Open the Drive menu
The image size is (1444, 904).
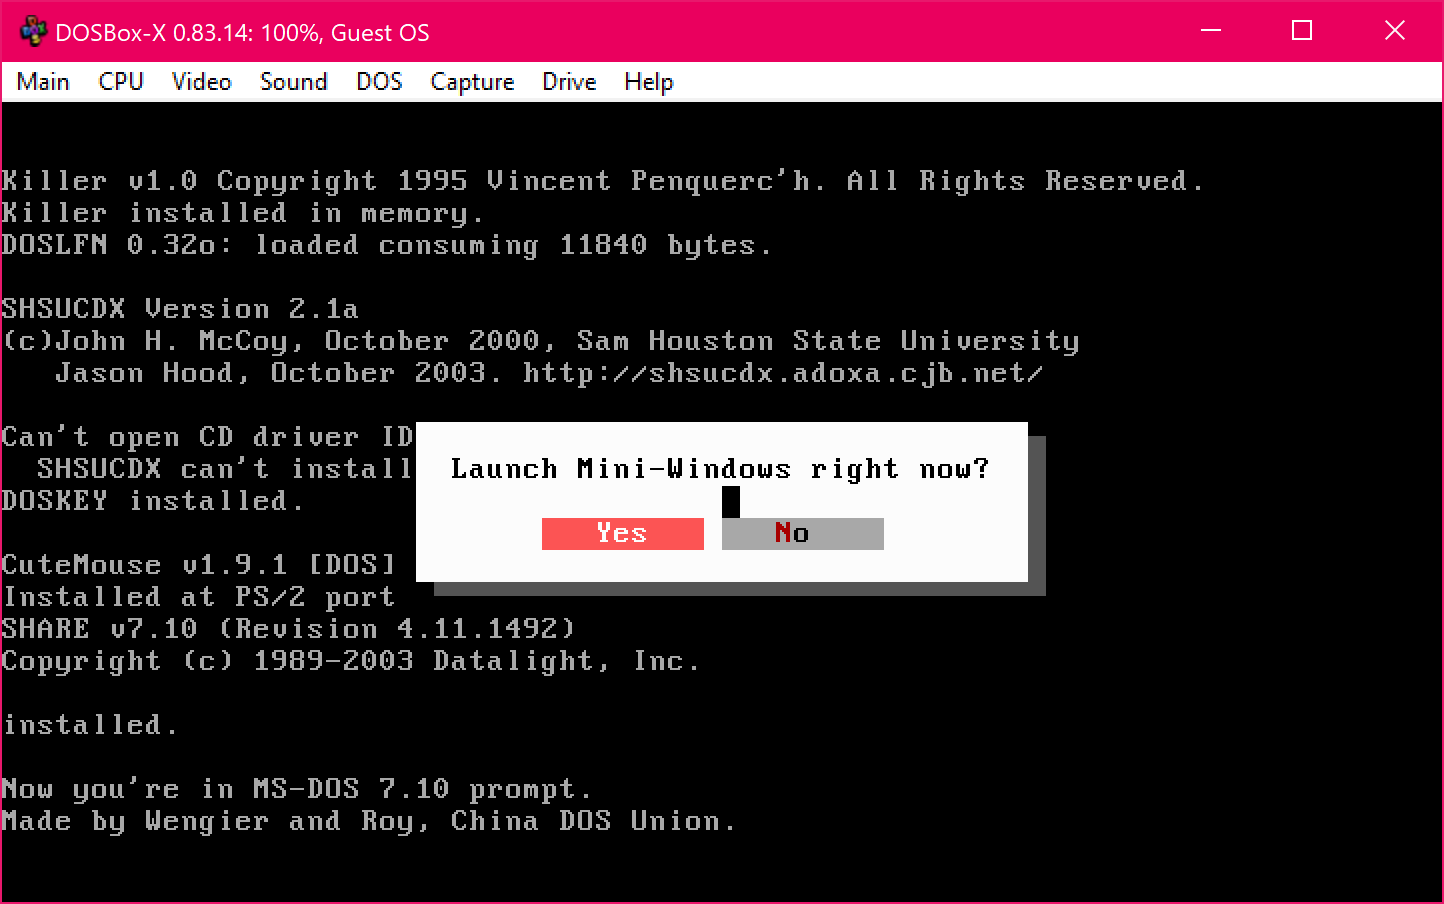tap(568, 81)
